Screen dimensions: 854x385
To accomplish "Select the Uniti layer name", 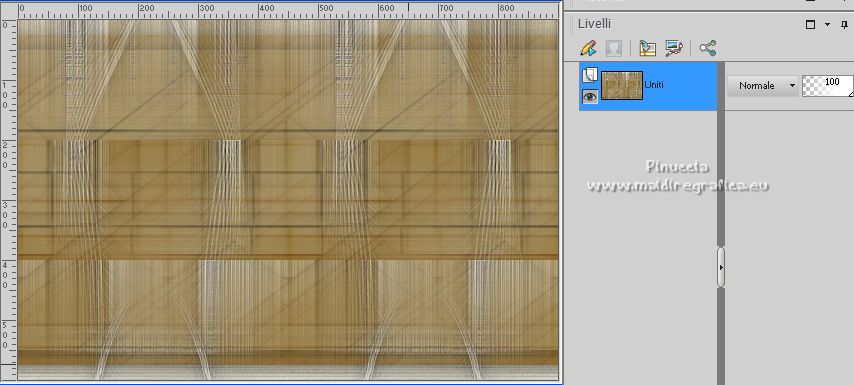I will [654, 85].
